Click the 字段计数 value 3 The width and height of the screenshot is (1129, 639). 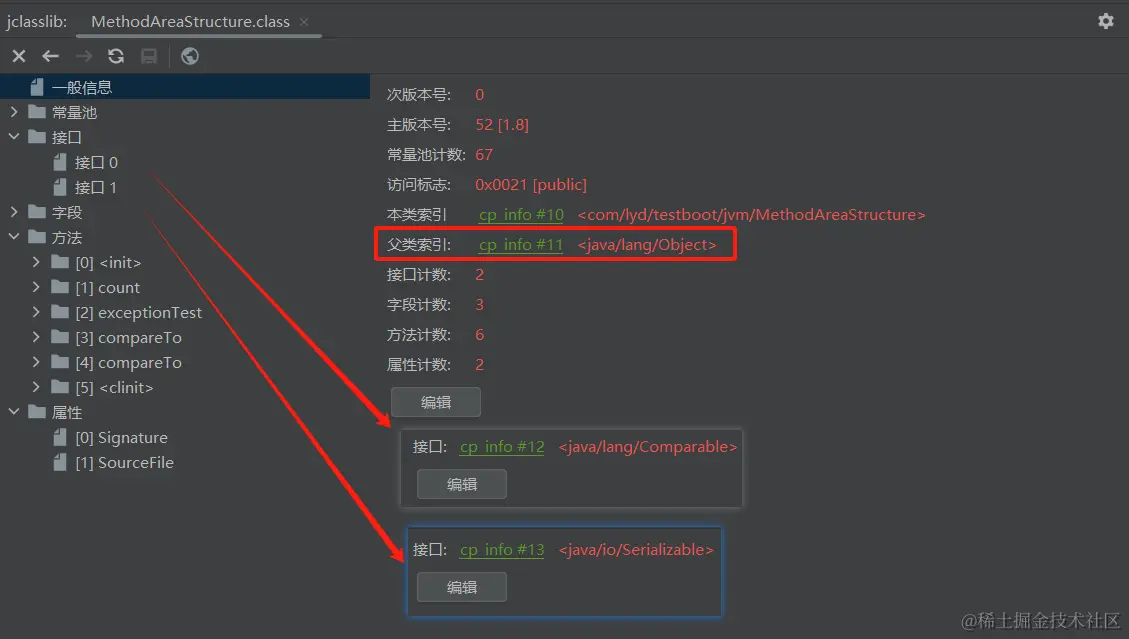point(480,305)
